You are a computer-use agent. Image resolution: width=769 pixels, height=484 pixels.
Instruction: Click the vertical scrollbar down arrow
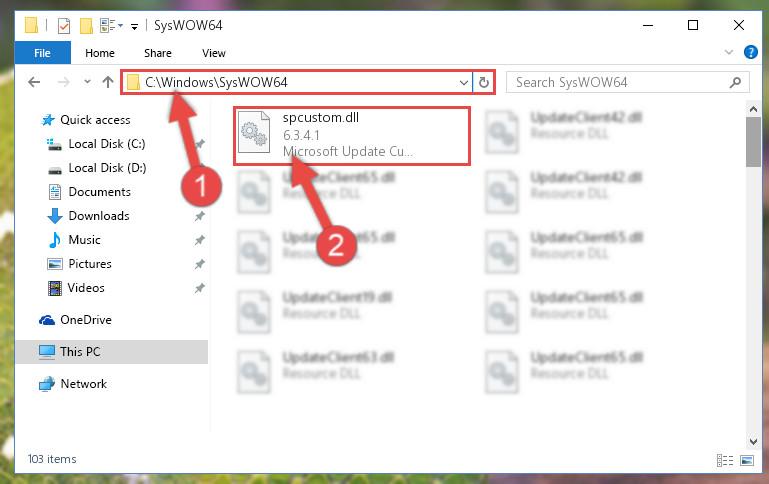click(x=753, y=441)
